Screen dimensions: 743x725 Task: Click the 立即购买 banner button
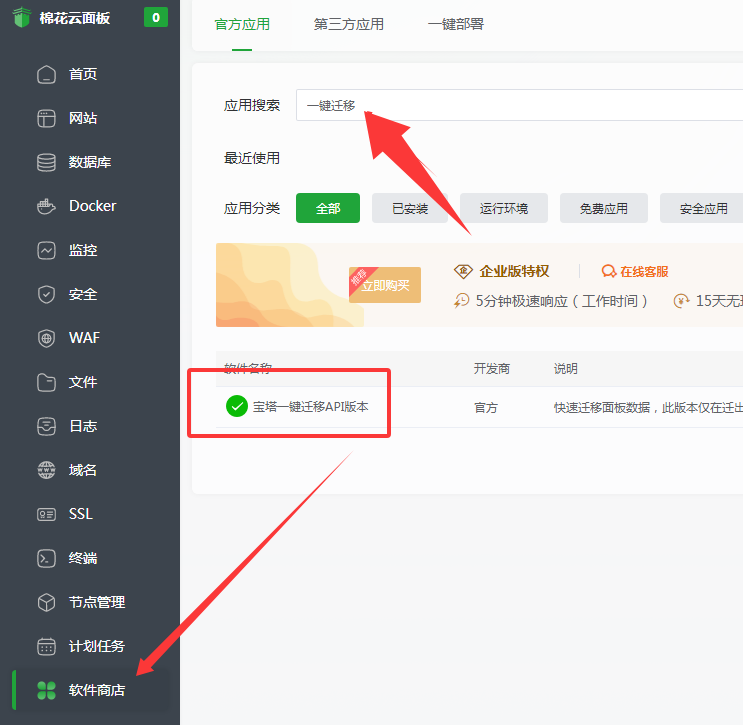[385, 285]
